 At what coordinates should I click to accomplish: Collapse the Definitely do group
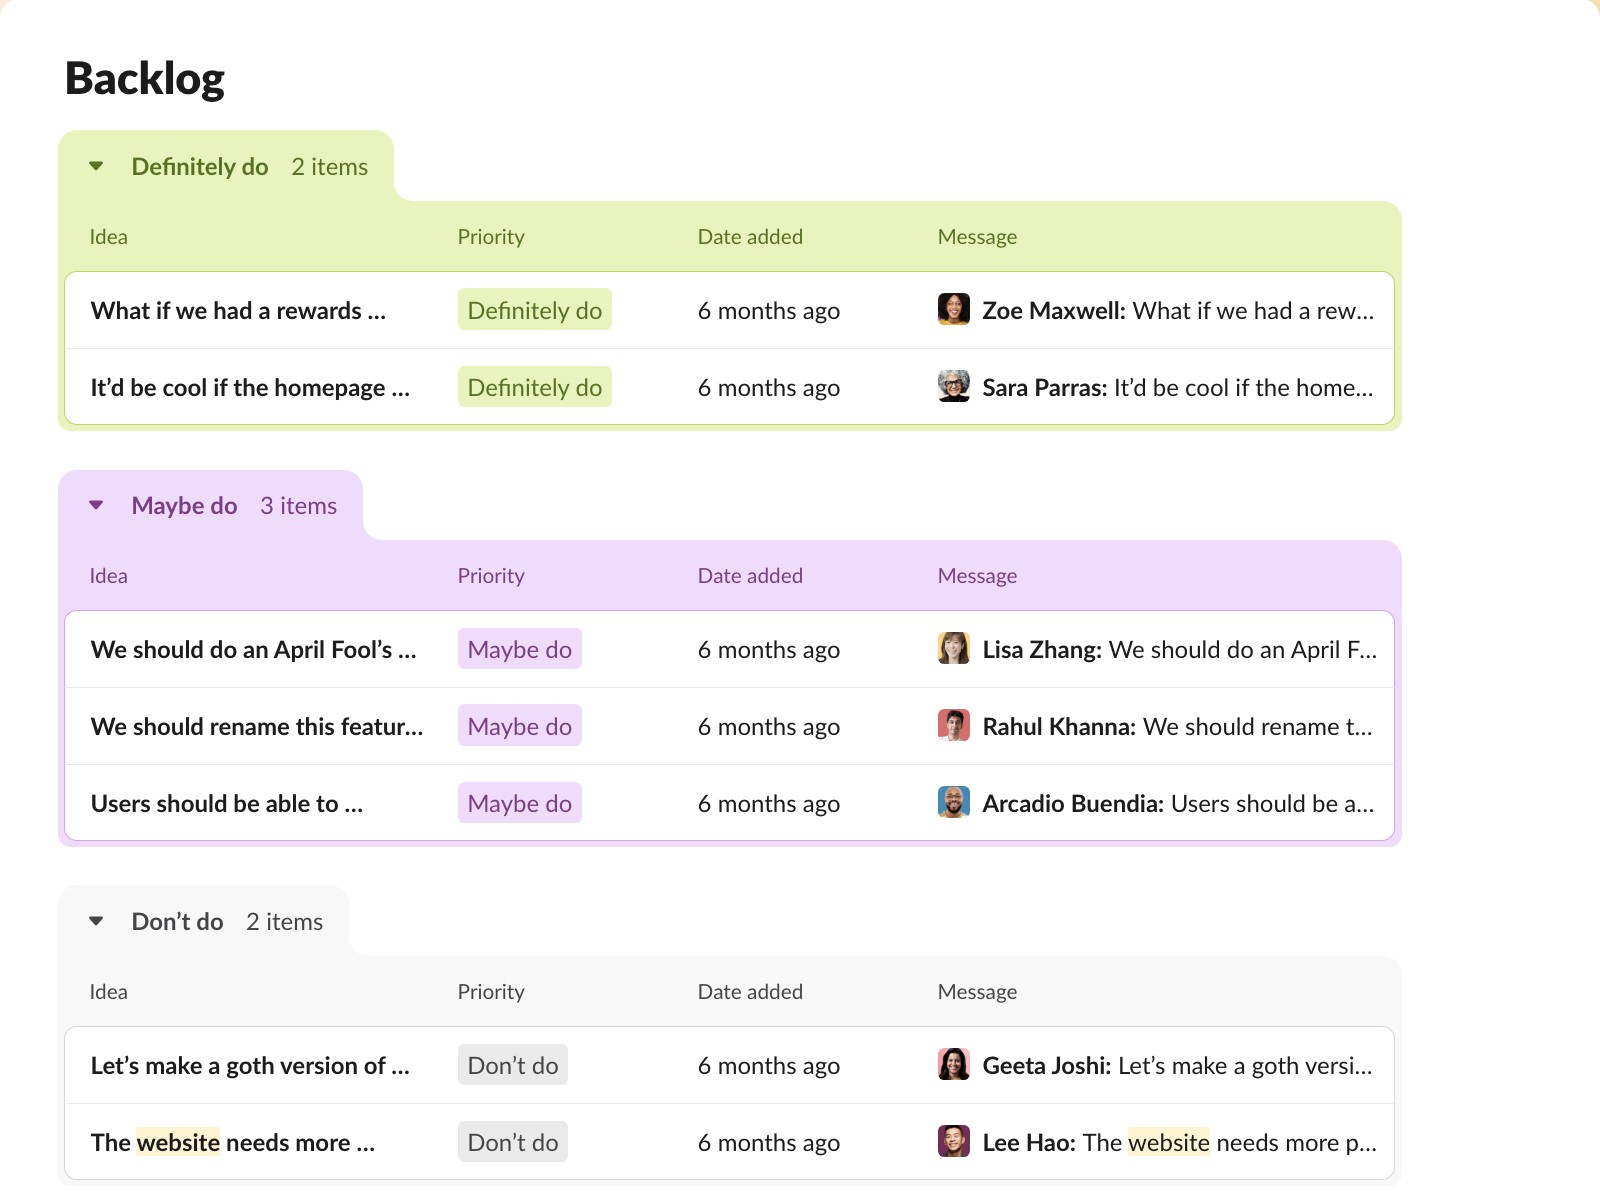coord(96,166)
